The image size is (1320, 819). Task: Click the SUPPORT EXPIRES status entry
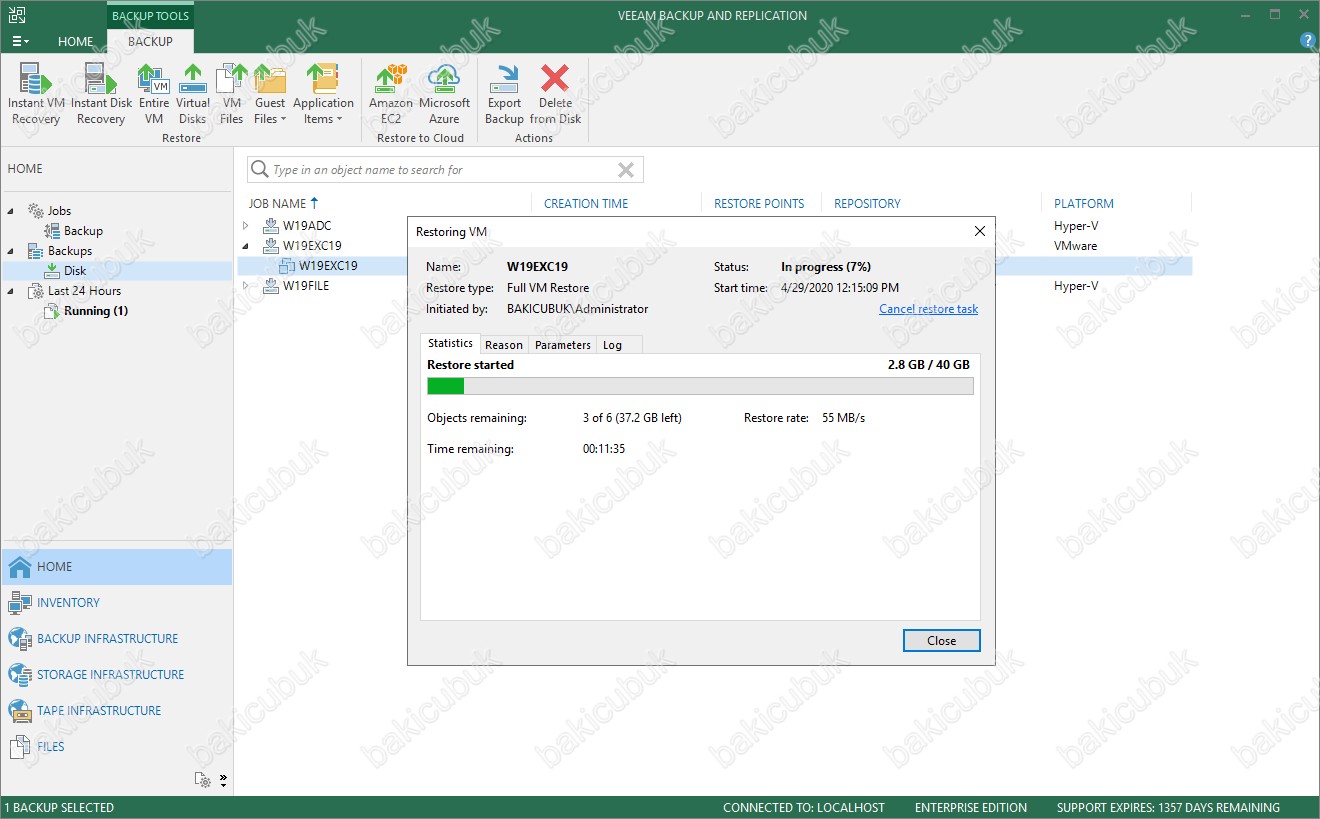pyautogui.click(x=1168, y=808)
